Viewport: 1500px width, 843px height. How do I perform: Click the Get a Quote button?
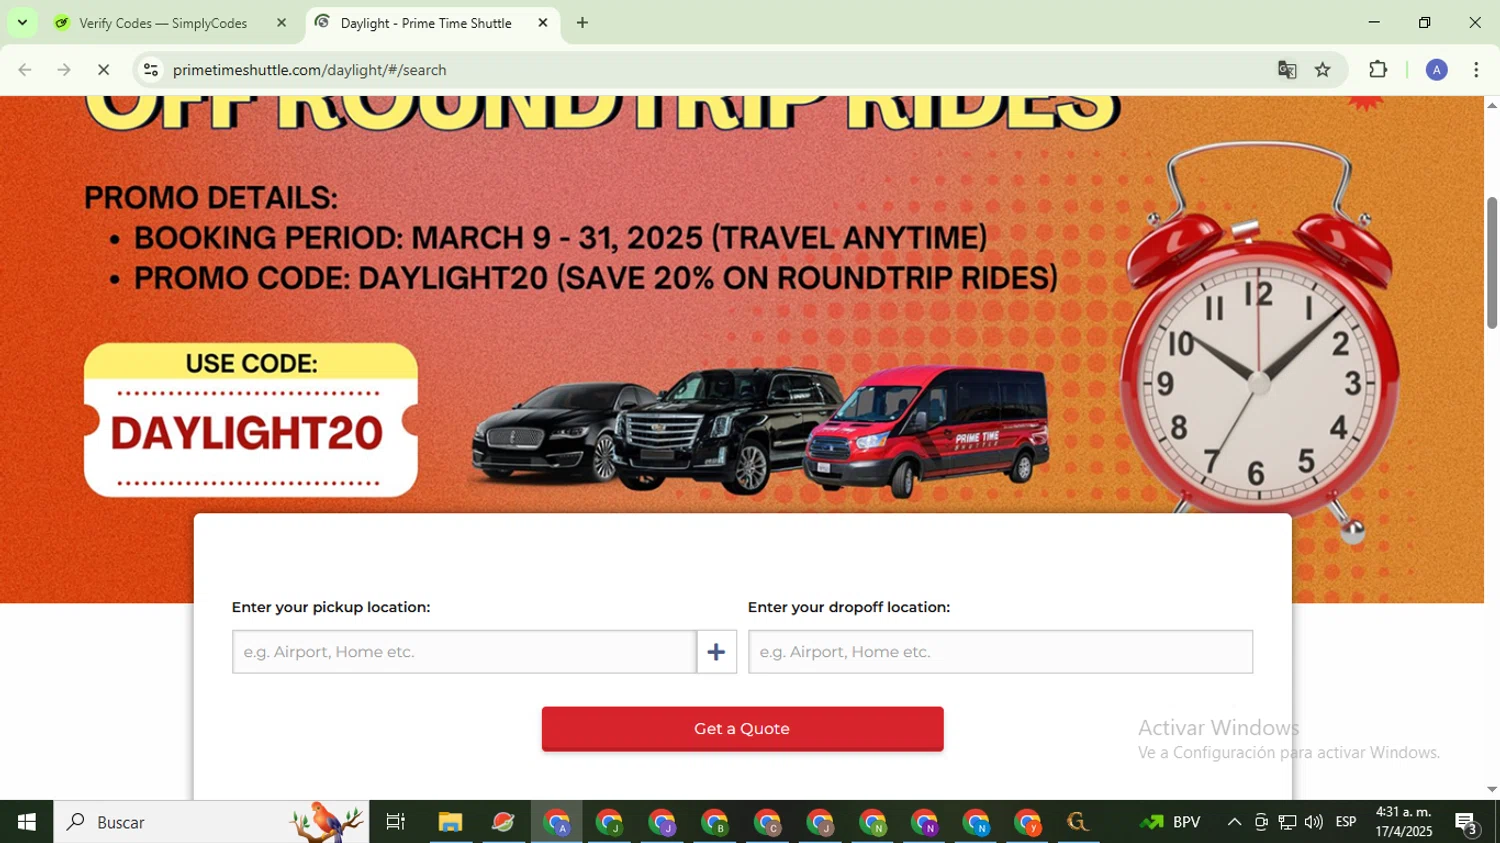click(742, 729)
